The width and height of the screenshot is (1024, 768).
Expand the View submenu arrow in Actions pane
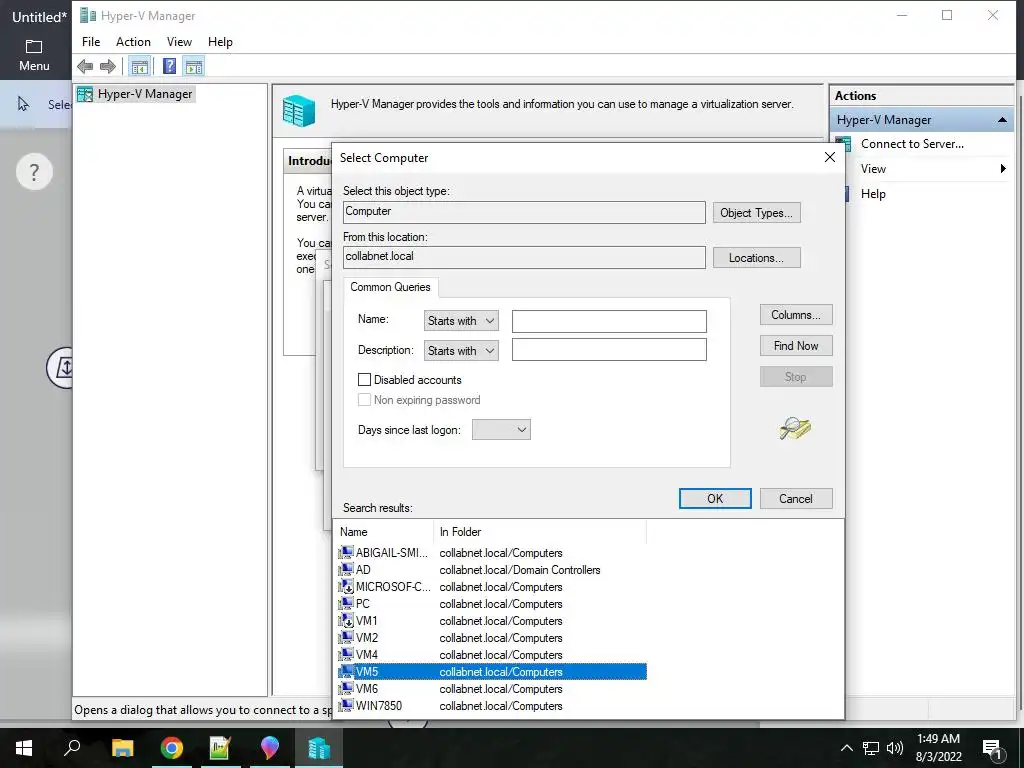(x=1003, y=169)
